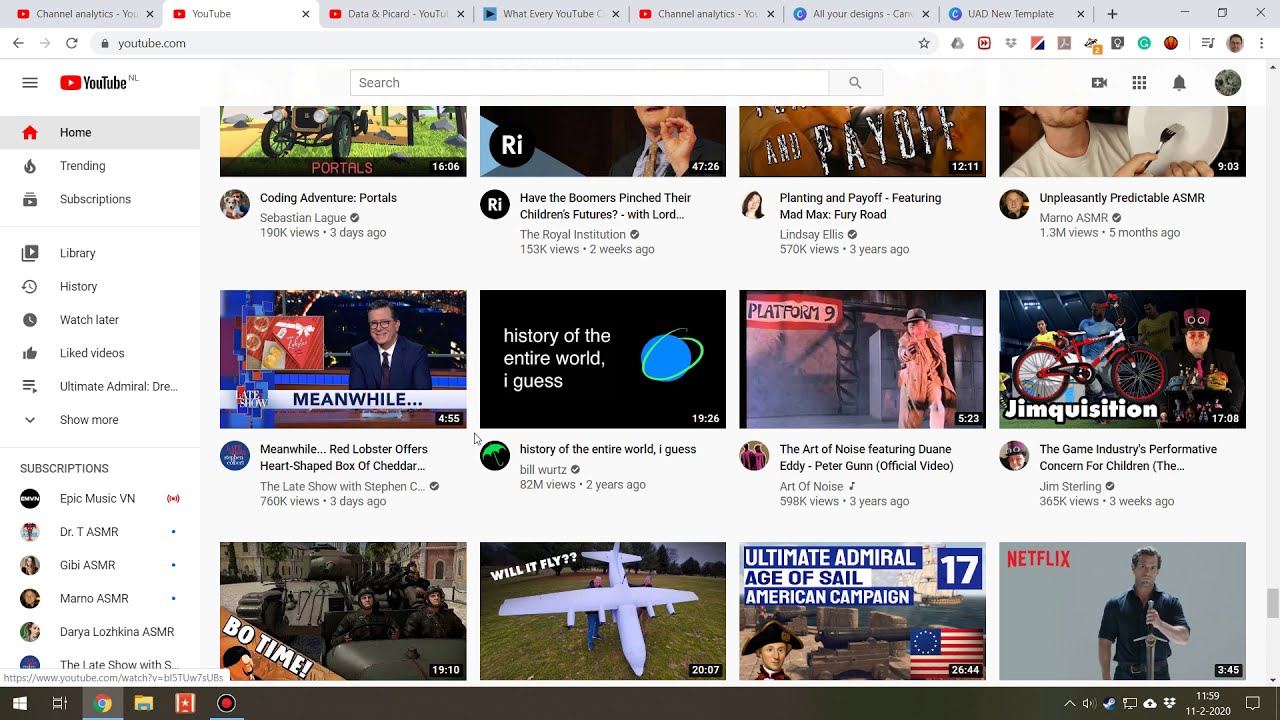Open the create video camera icon
Image resolution: width=1280 pixels, height=720 pixels.
(x=1099, y=83)
